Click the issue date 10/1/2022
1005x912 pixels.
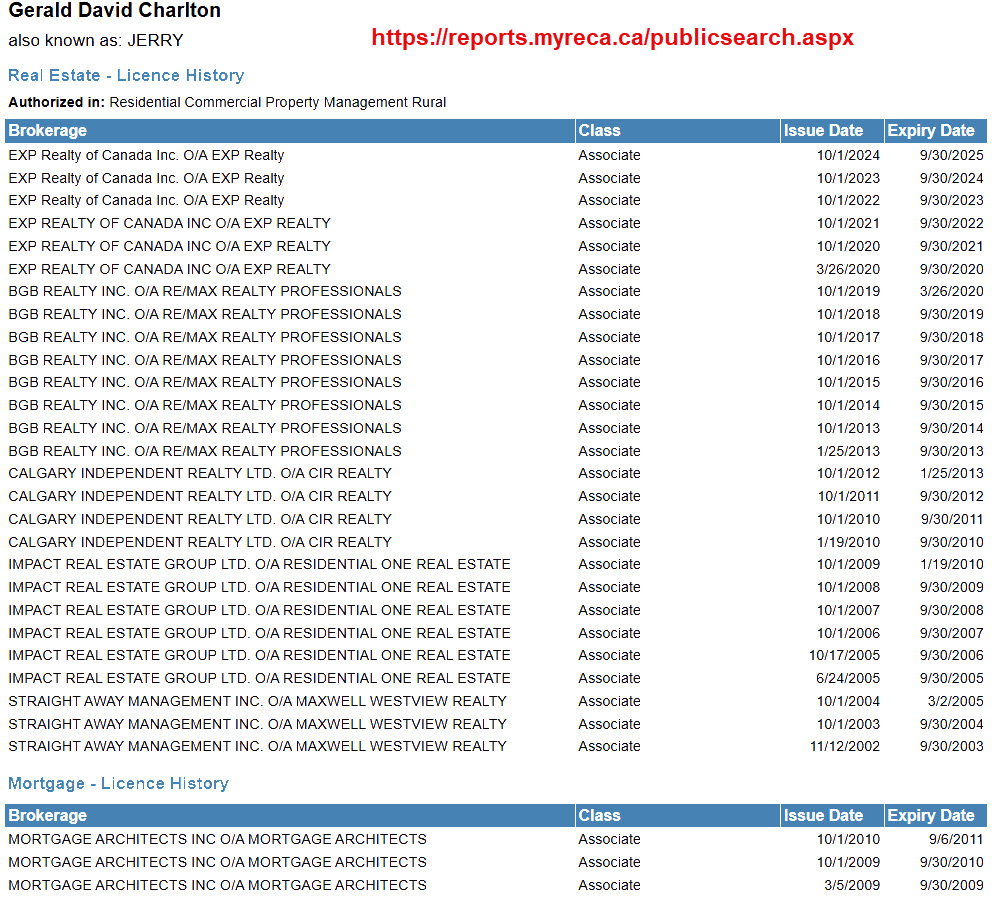pos(848,201)
